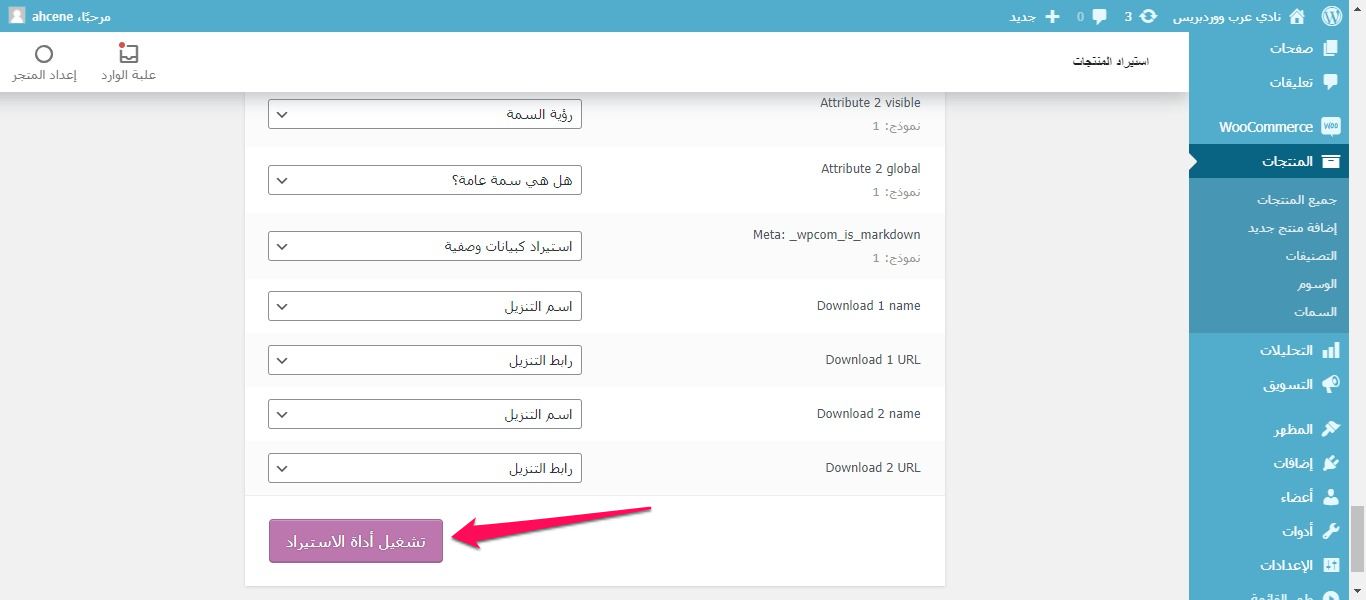This screenshot has width=1366, height=600.
Task: Click the store setup circle icon
Action: click(x=44, y=54)
